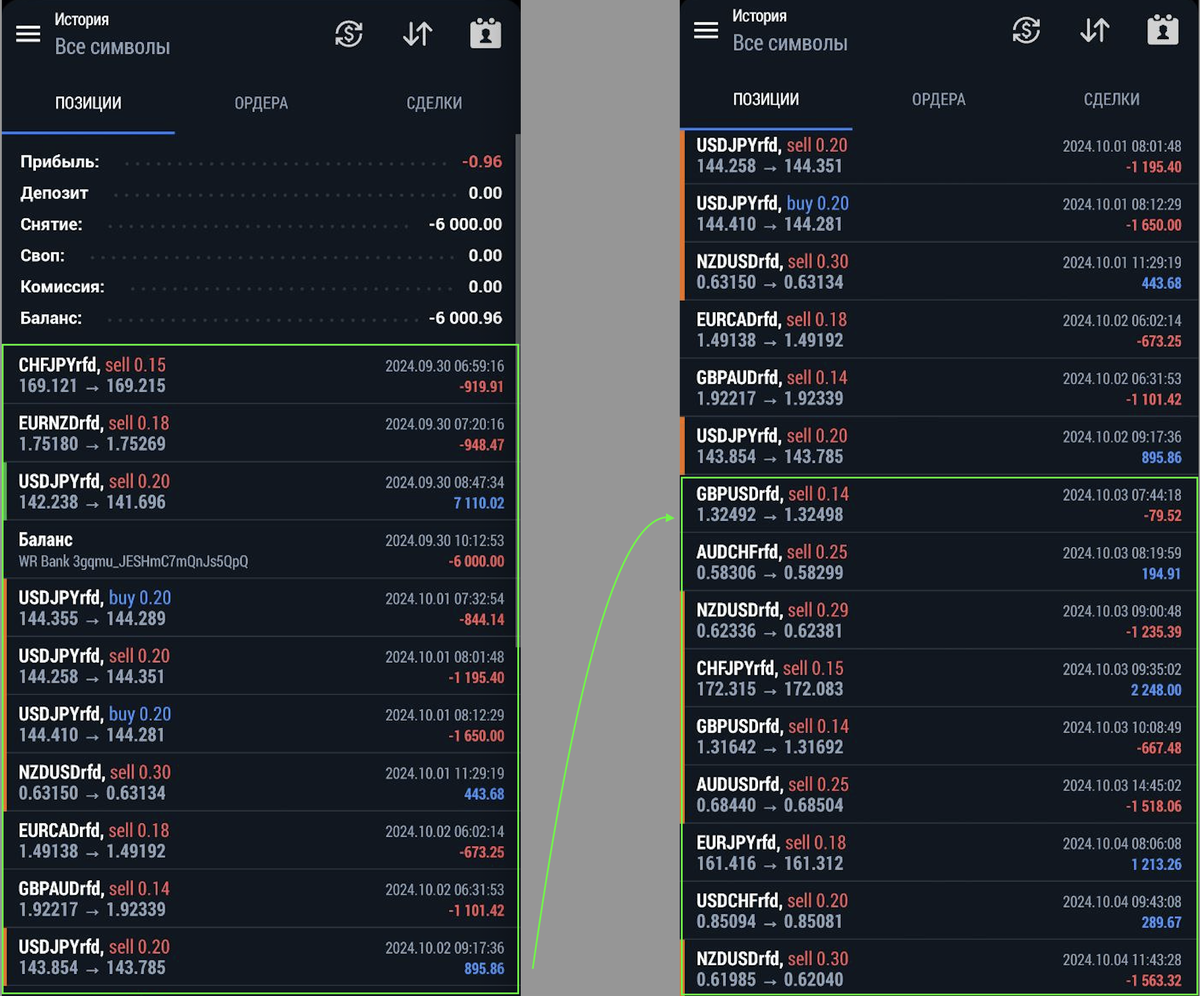The height and width of the screenshot is (996, 1200).
Task: Open the calendar period icon in right screen
Action: [x=1163, y=30]
